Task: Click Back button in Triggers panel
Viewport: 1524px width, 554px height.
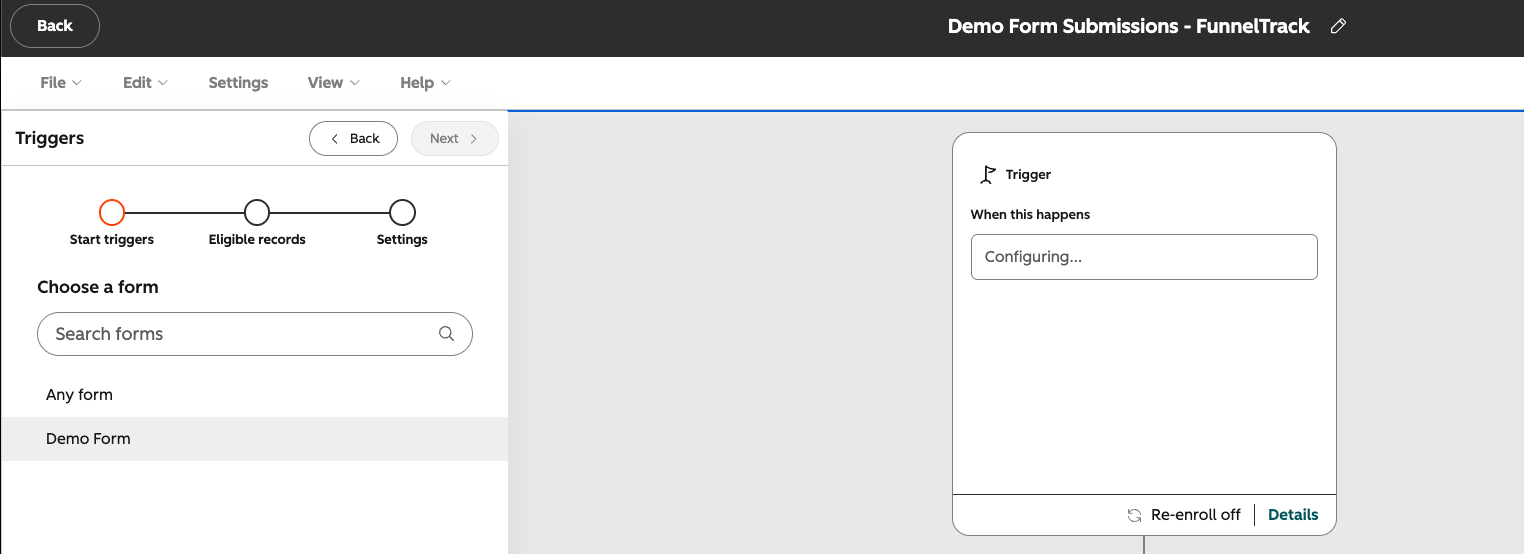Action: (354, 139)
